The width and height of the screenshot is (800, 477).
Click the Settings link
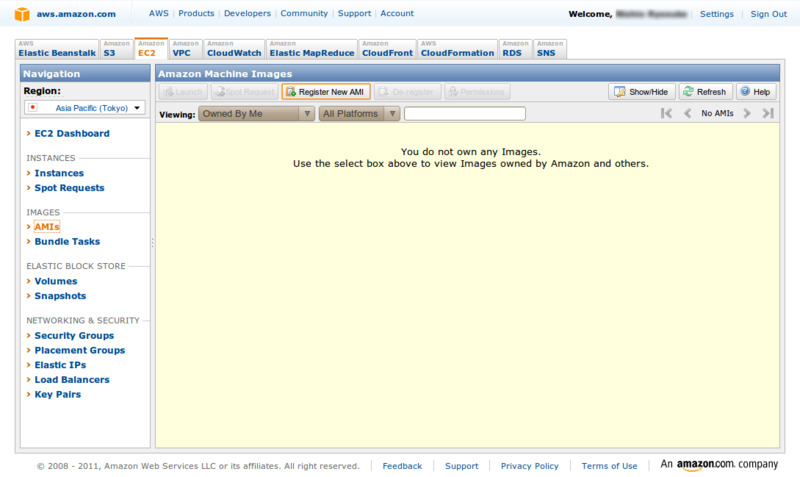[716, 14]
